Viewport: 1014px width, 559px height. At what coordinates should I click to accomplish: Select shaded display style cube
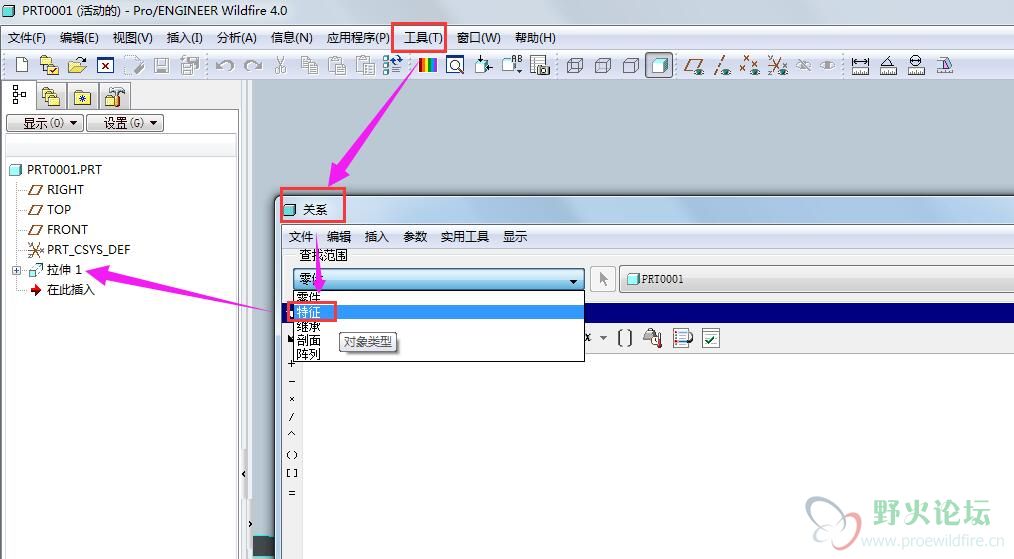pos(659,65)
